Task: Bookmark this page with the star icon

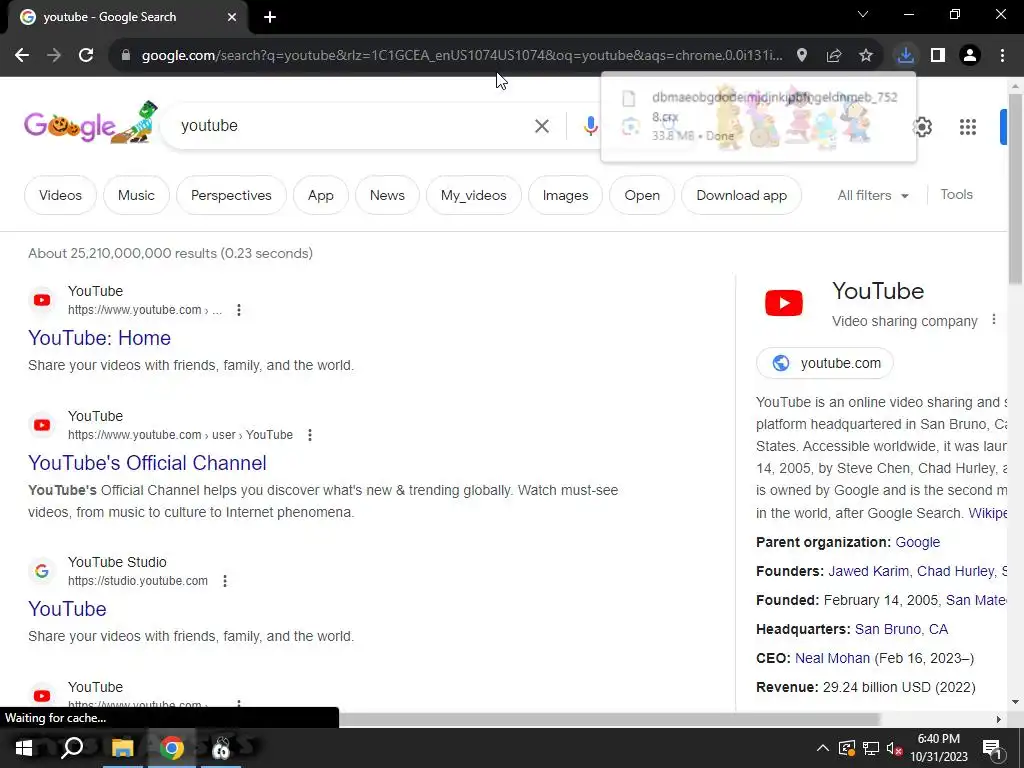Action: 866,56
